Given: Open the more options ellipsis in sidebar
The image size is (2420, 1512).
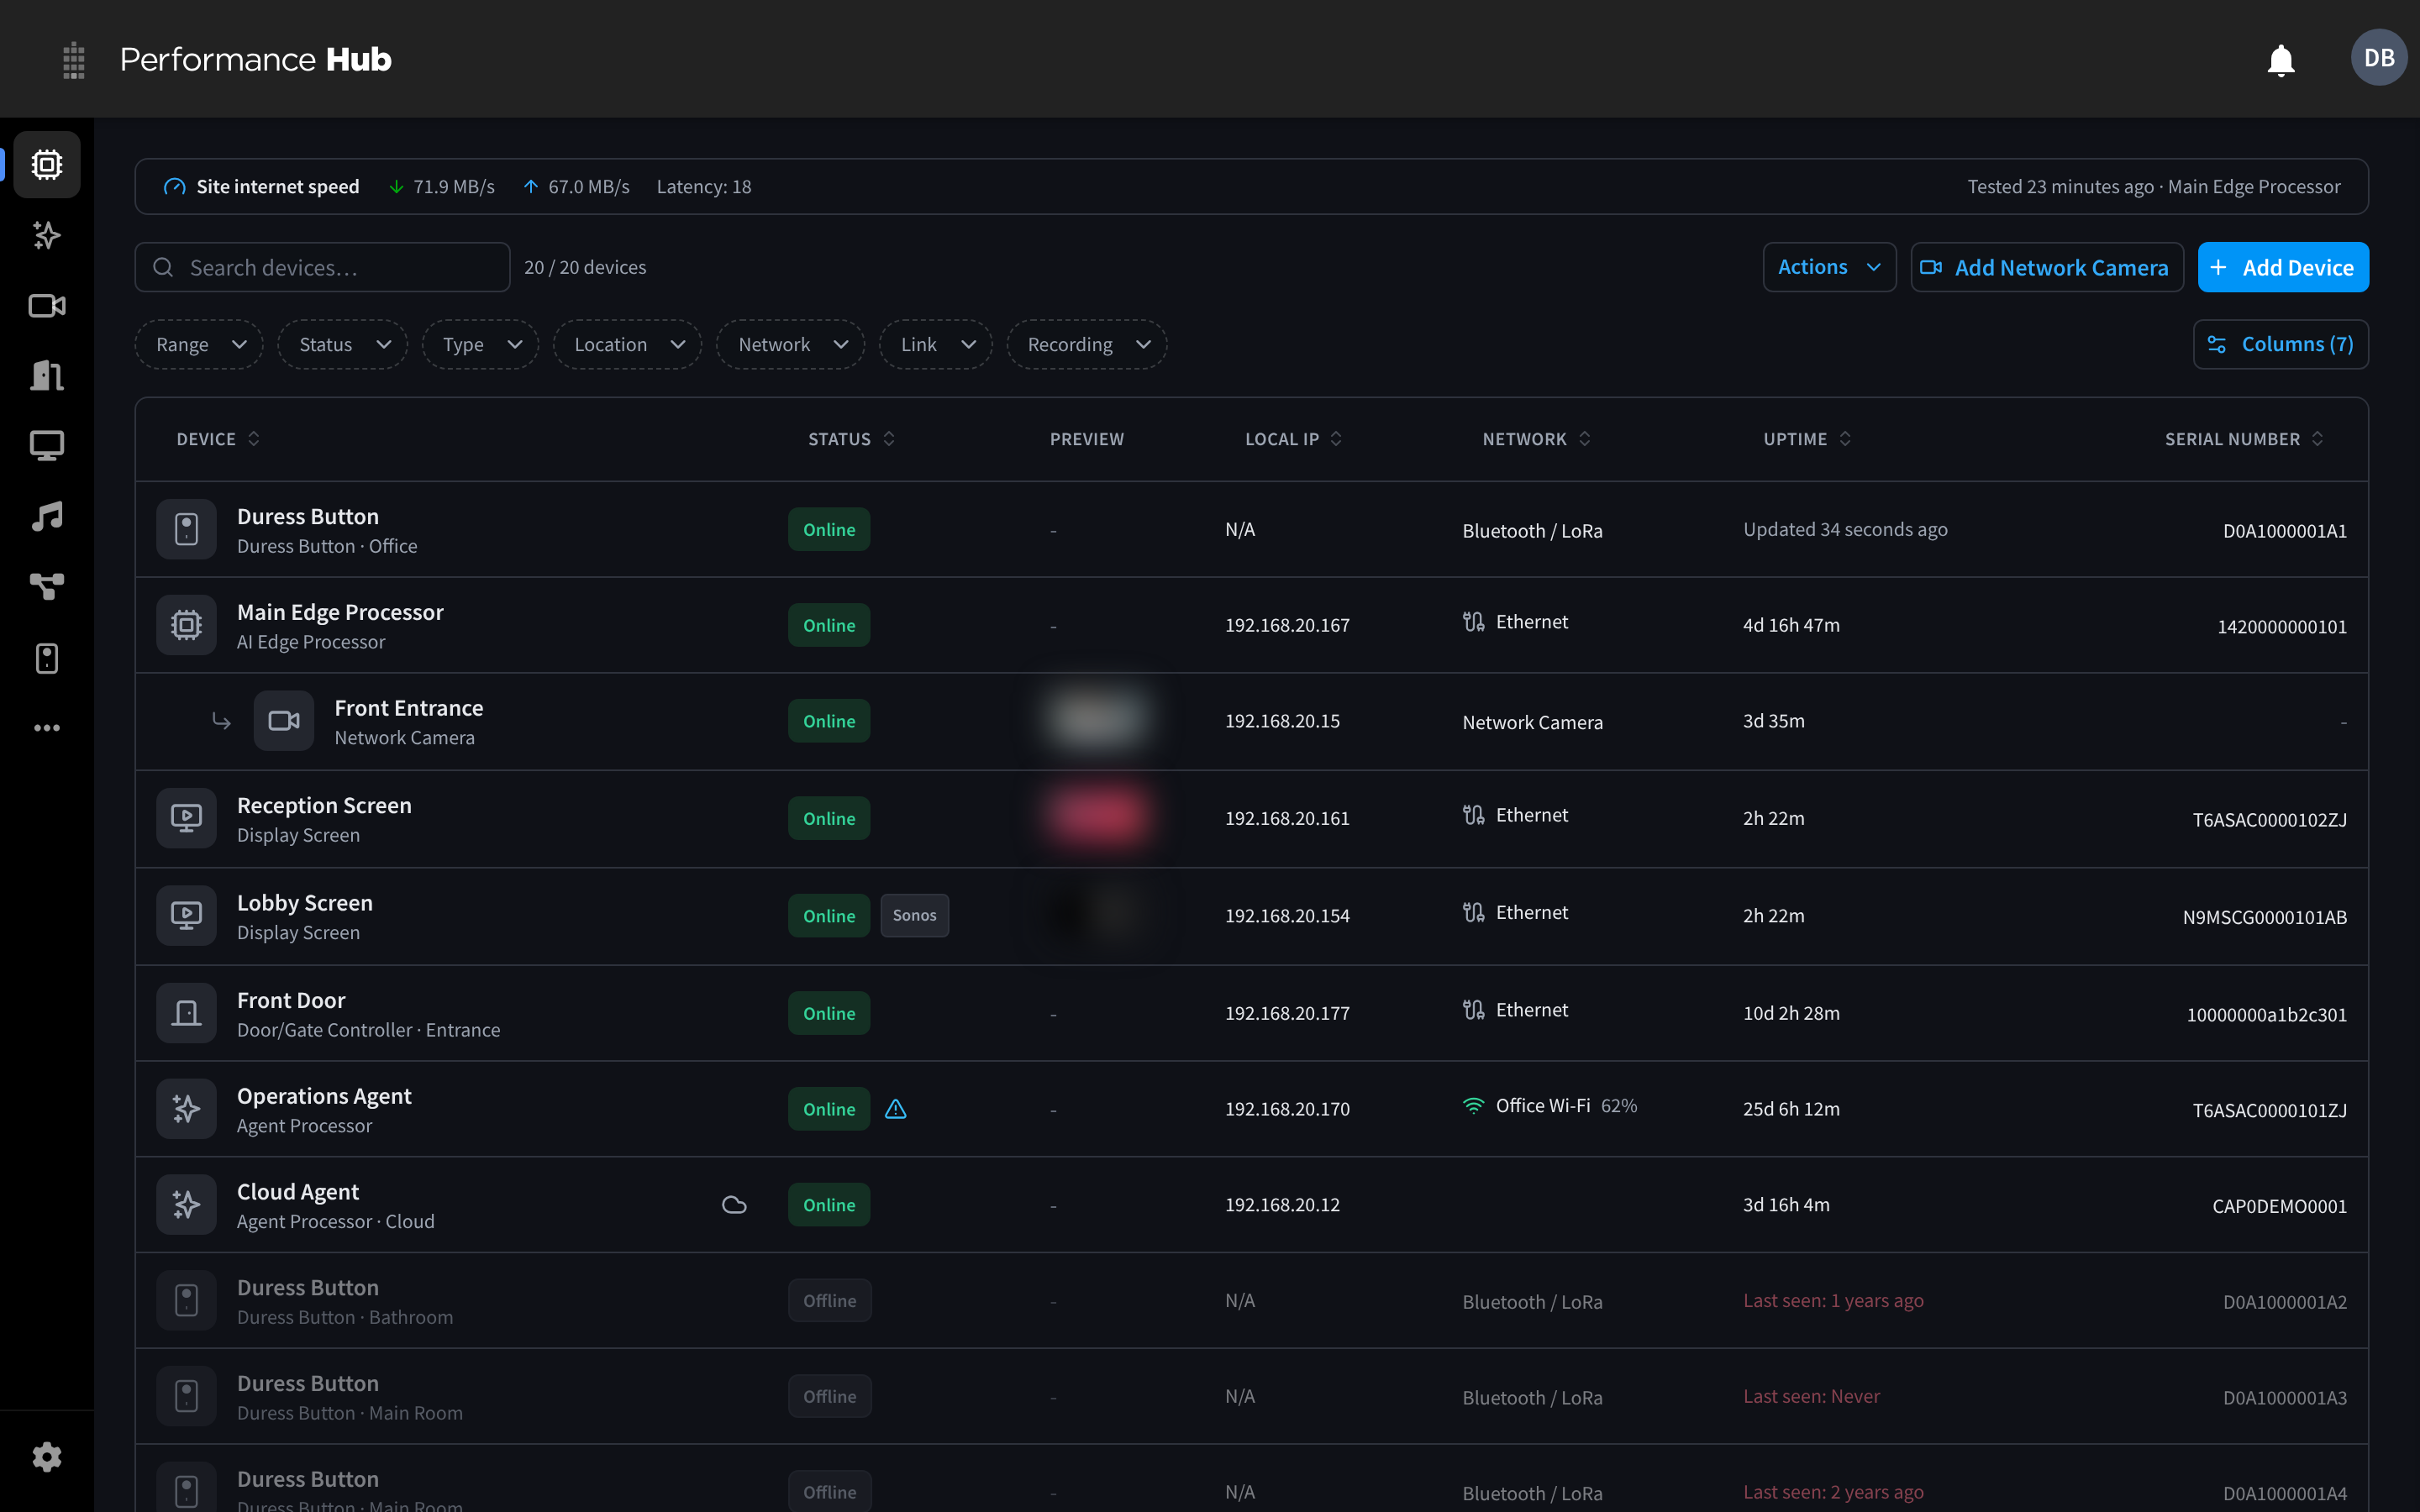Looking at the screenshot, I should 47,728.
